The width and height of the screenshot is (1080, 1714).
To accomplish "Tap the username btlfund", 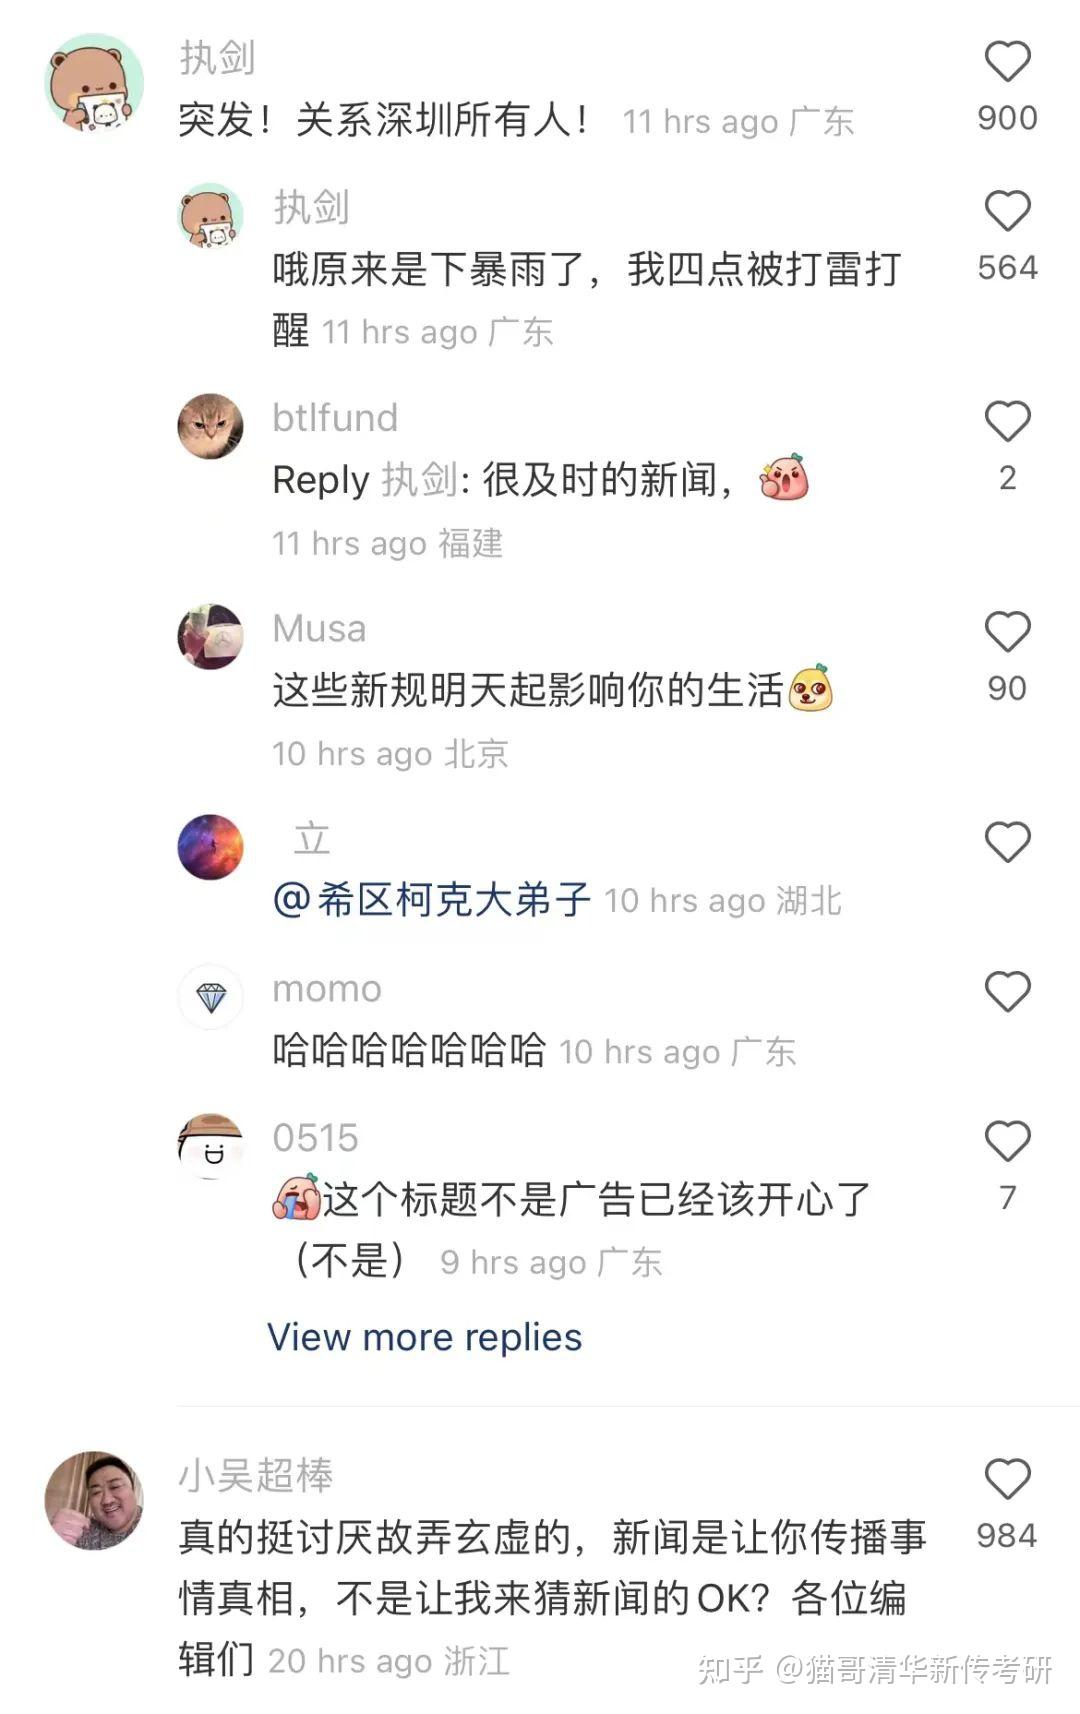I will tap(335, 418).
